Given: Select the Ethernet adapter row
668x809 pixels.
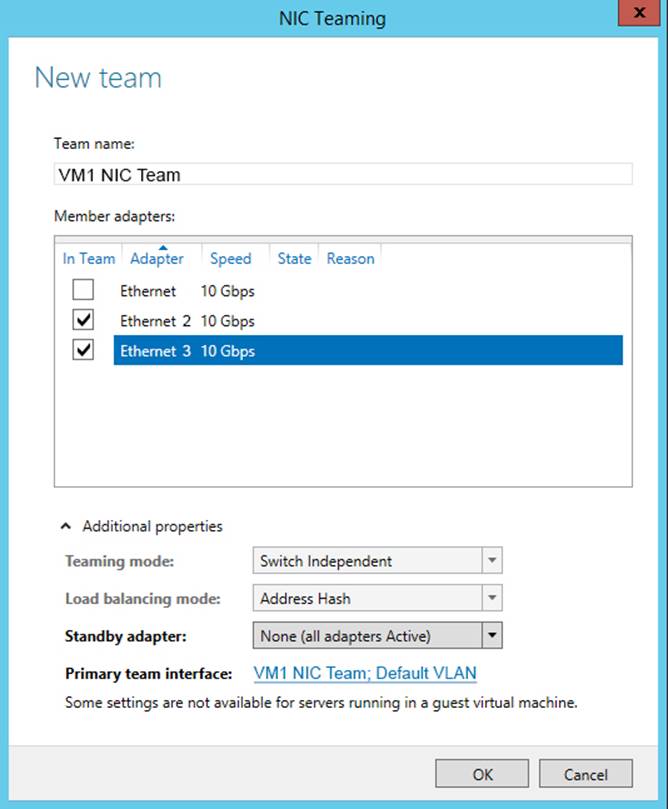Looking at the screenshot, I should pos(300,291).
